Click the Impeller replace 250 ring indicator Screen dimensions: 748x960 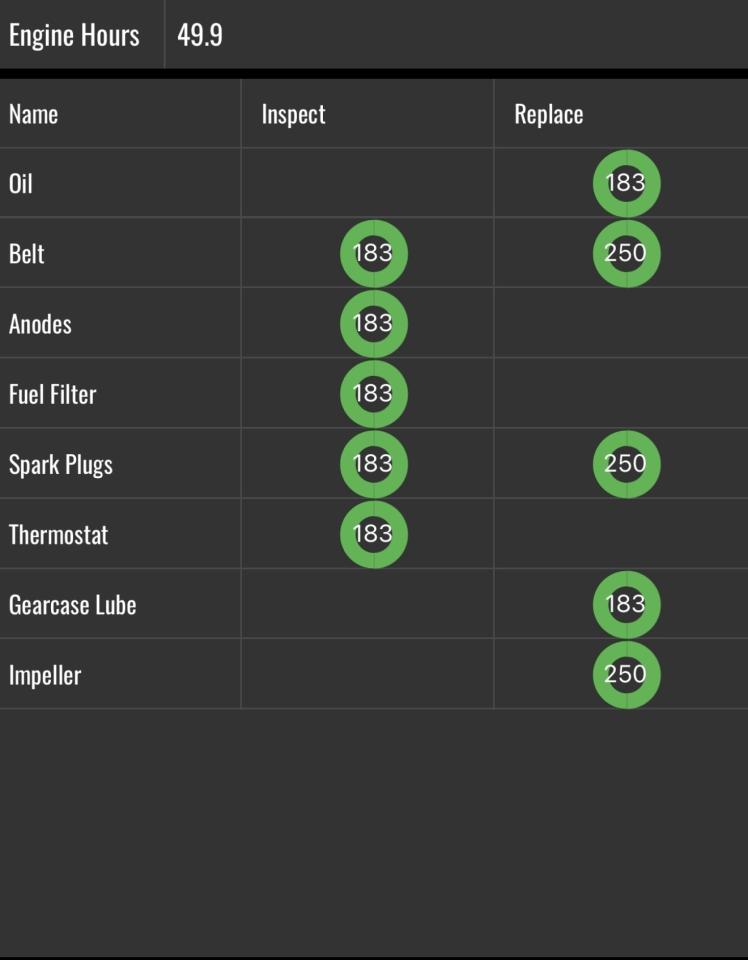[x=626, y=674]
